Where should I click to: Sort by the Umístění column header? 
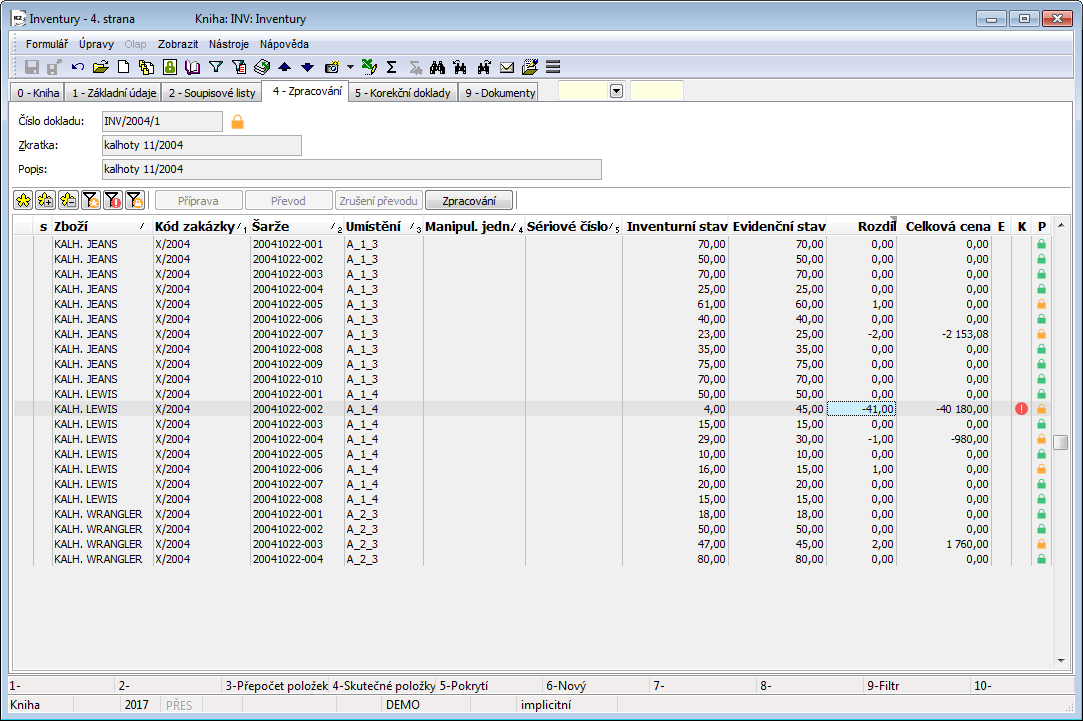383,227
